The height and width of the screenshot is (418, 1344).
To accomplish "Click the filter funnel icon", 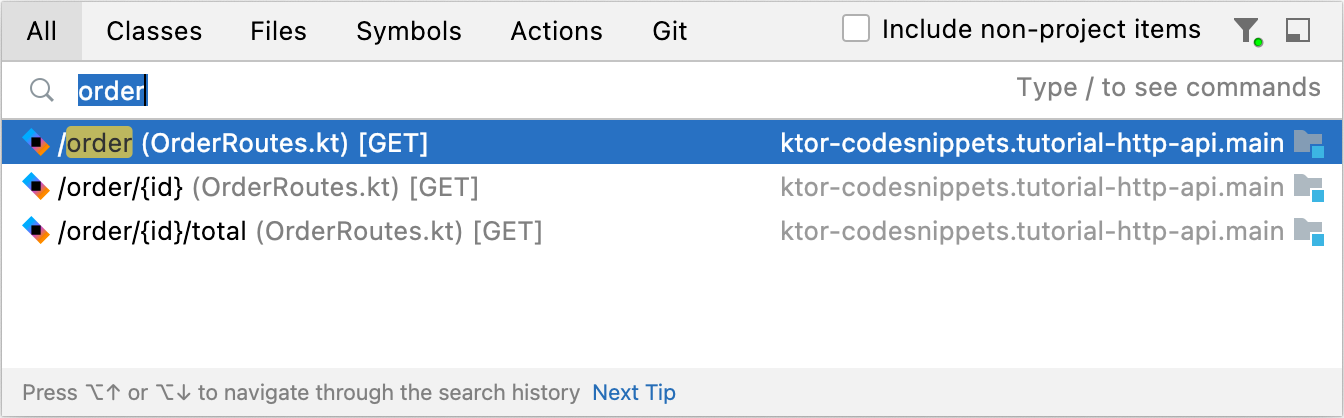I will 1246,31.
